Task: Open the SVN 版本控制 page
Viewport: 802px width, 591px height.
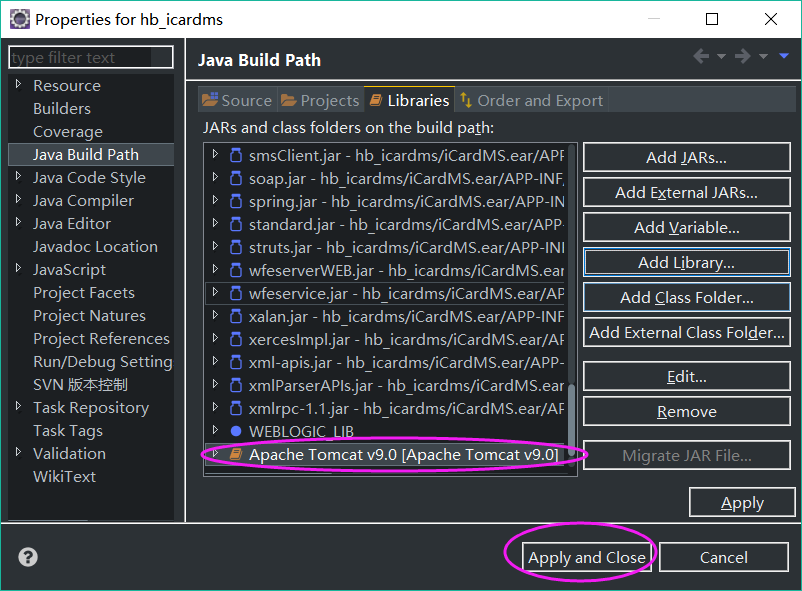Action: coord(80,385)
